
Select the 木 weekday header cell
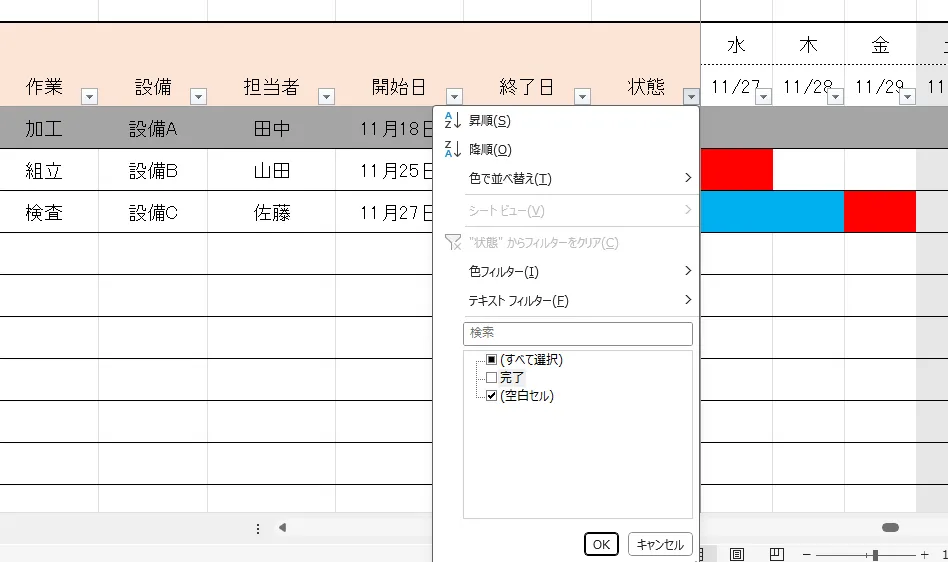click(808, 45)
